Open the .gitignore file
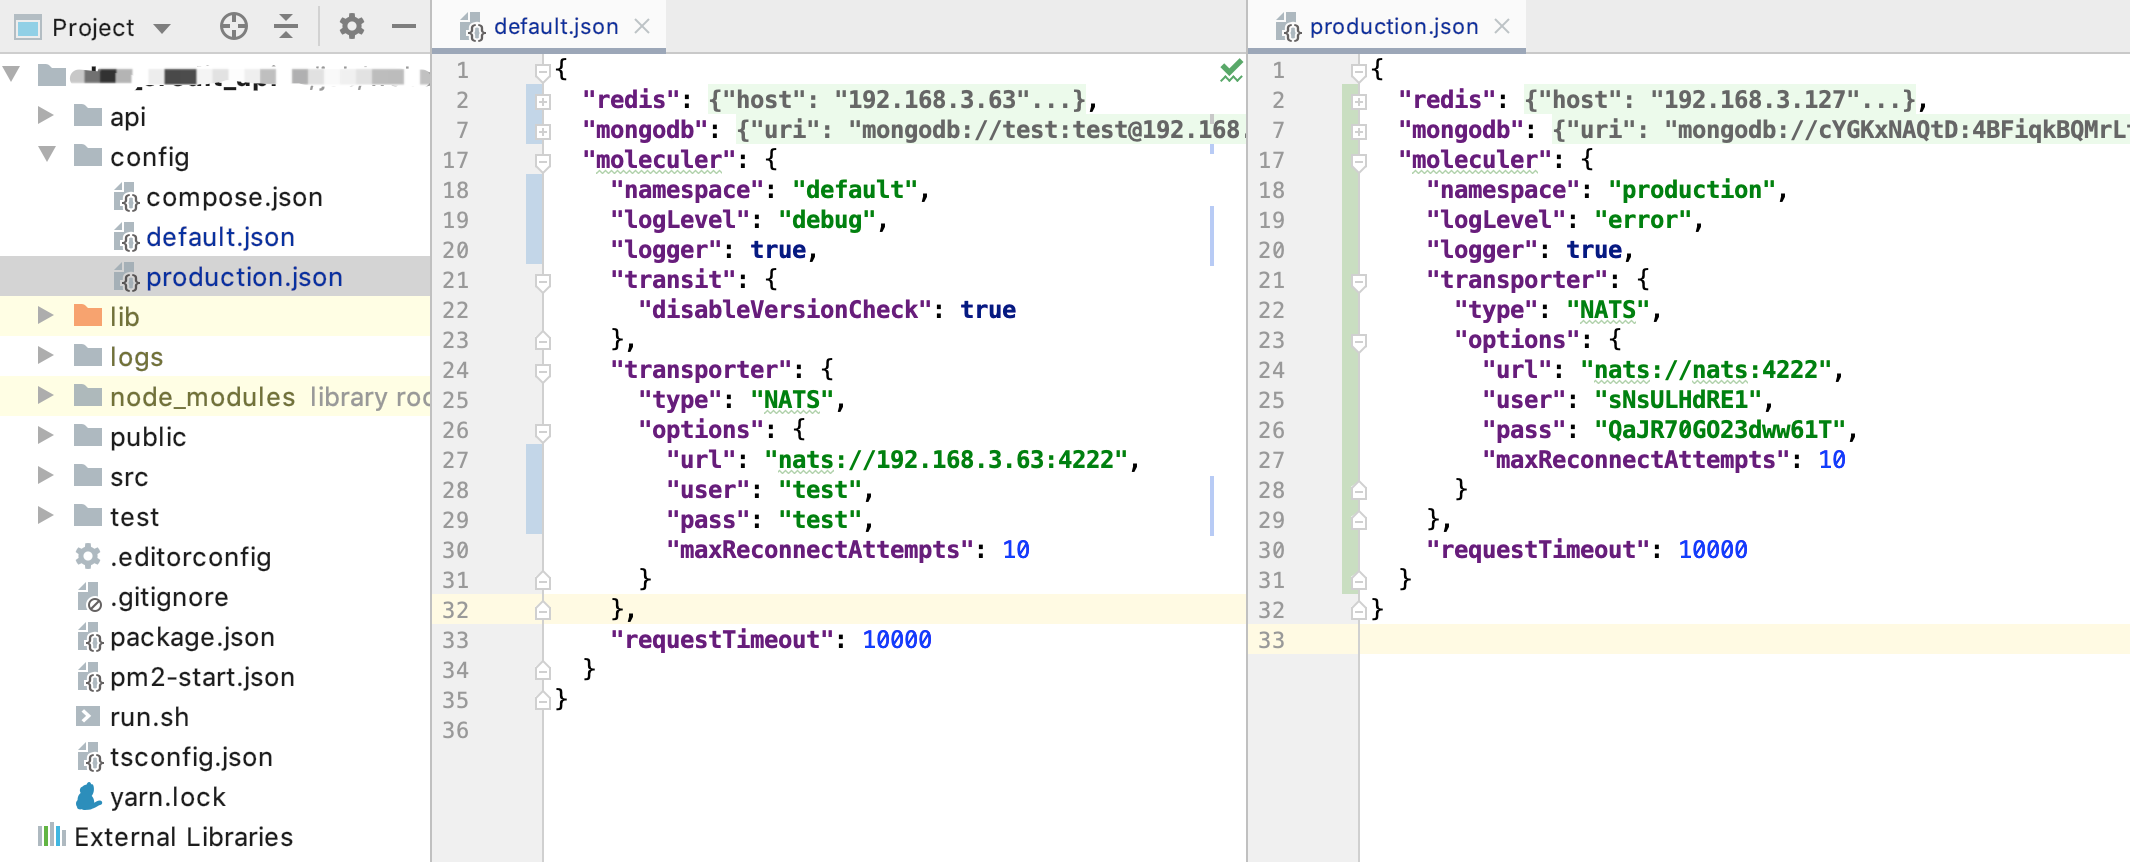The height and width of the screenshot is (862, 2130). pyautogui.click(x=169, y=597)
